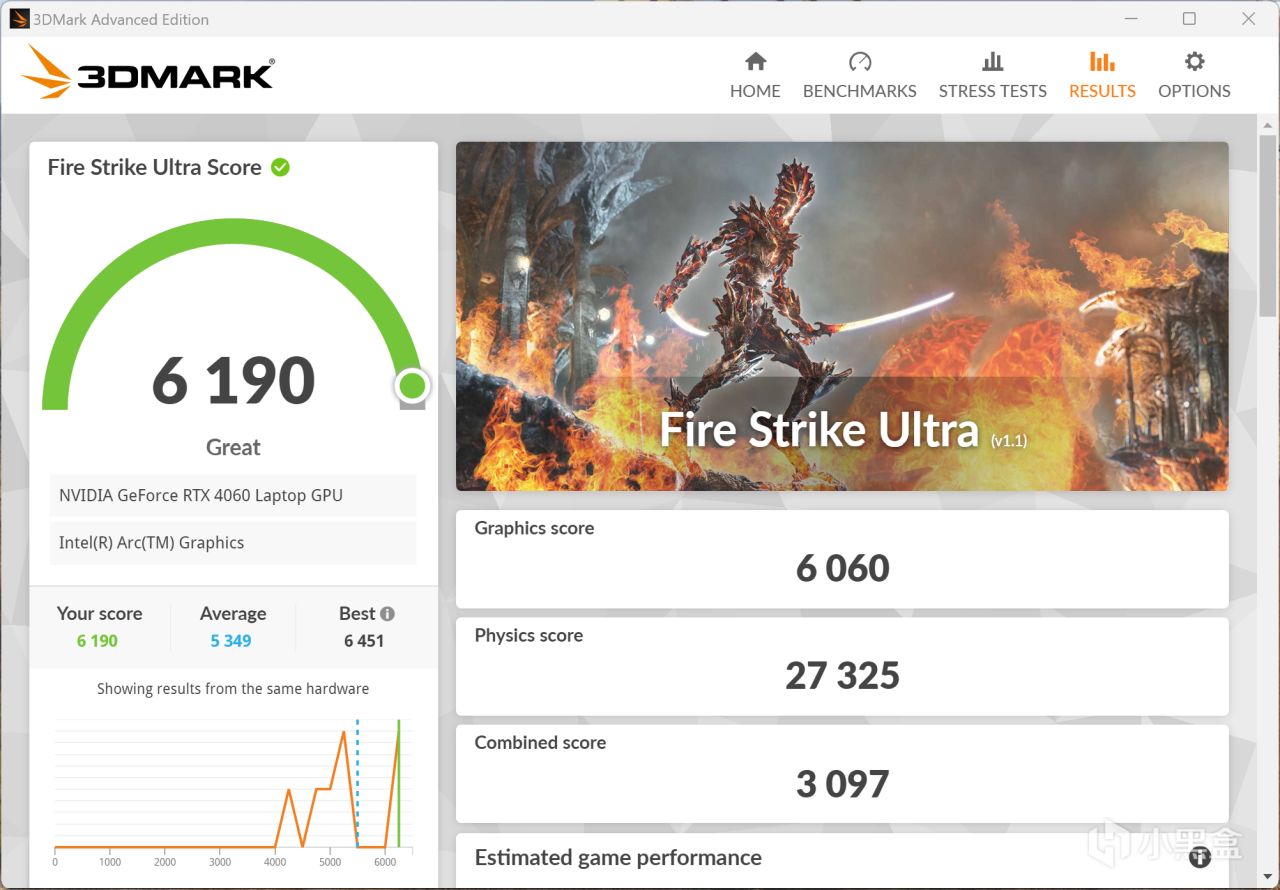Click the Best score value 6 451
The width and height of the screenshot is (1280, 890).
click(364, 641)
